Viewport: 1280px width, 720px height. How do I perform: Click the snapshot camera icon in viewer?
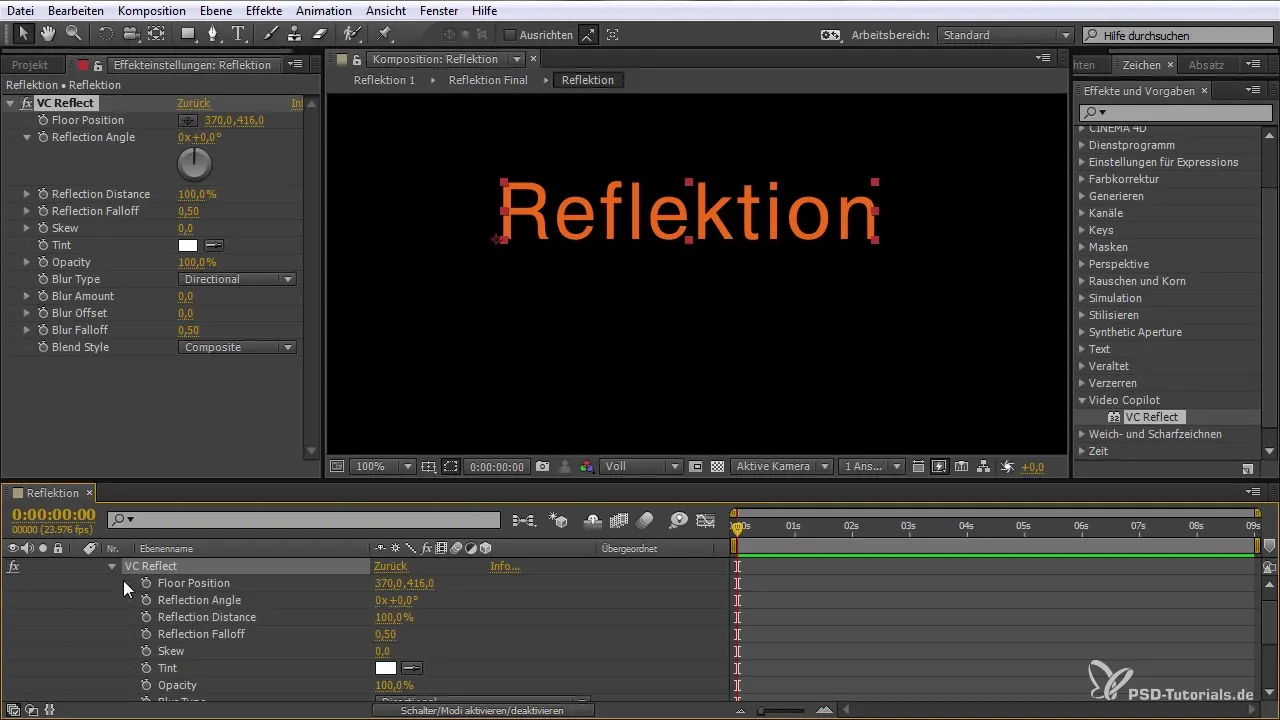tap(542, 467)
